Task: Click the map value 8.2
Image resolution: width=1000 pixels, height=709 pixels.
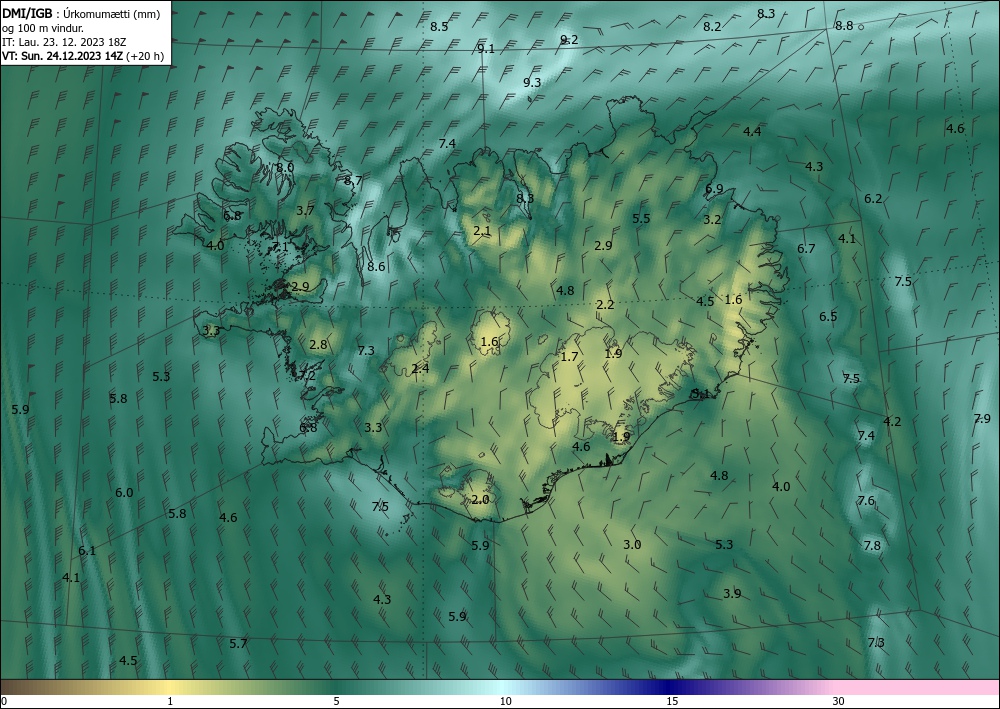Action: click(x=712, y=27)
